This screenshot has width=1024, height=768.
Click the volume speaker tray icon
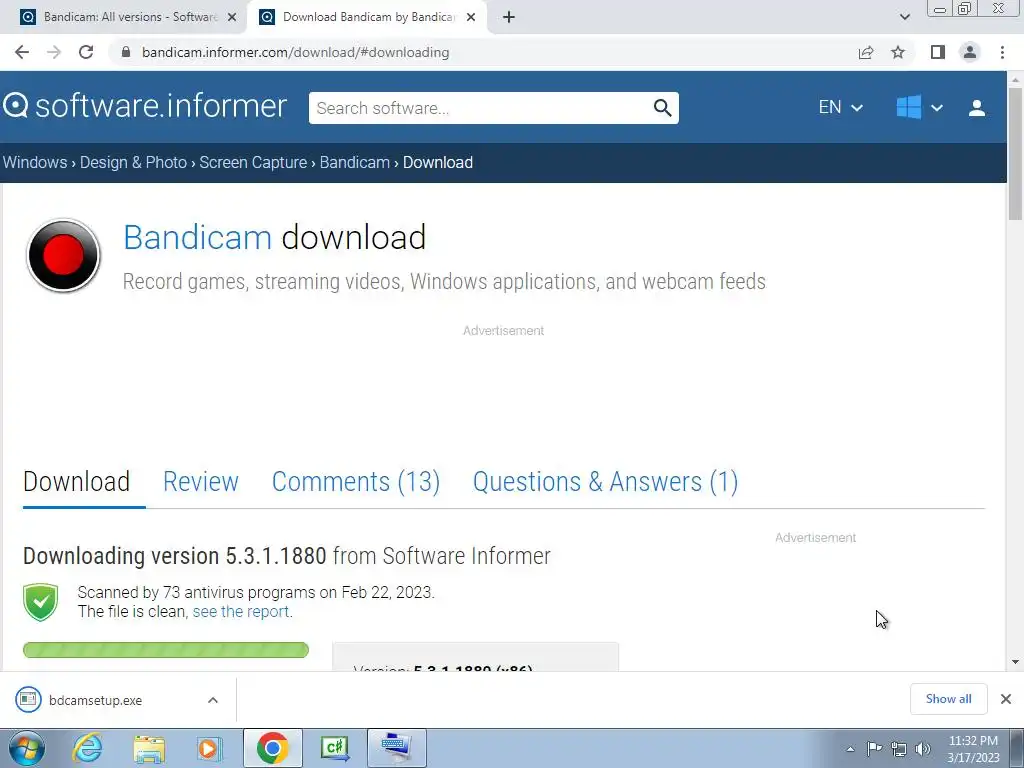(923, 749)
